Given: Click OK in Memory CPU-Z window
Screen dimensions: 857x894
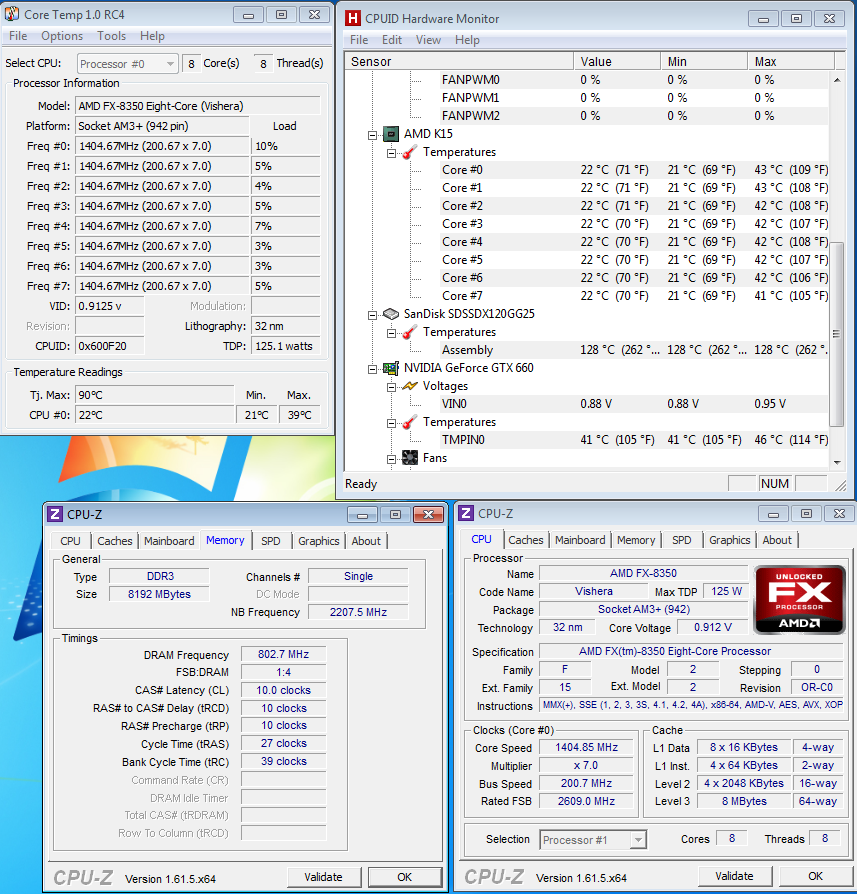Looking at the screenshot, I should pyautogui.click(x=405, y=877).
